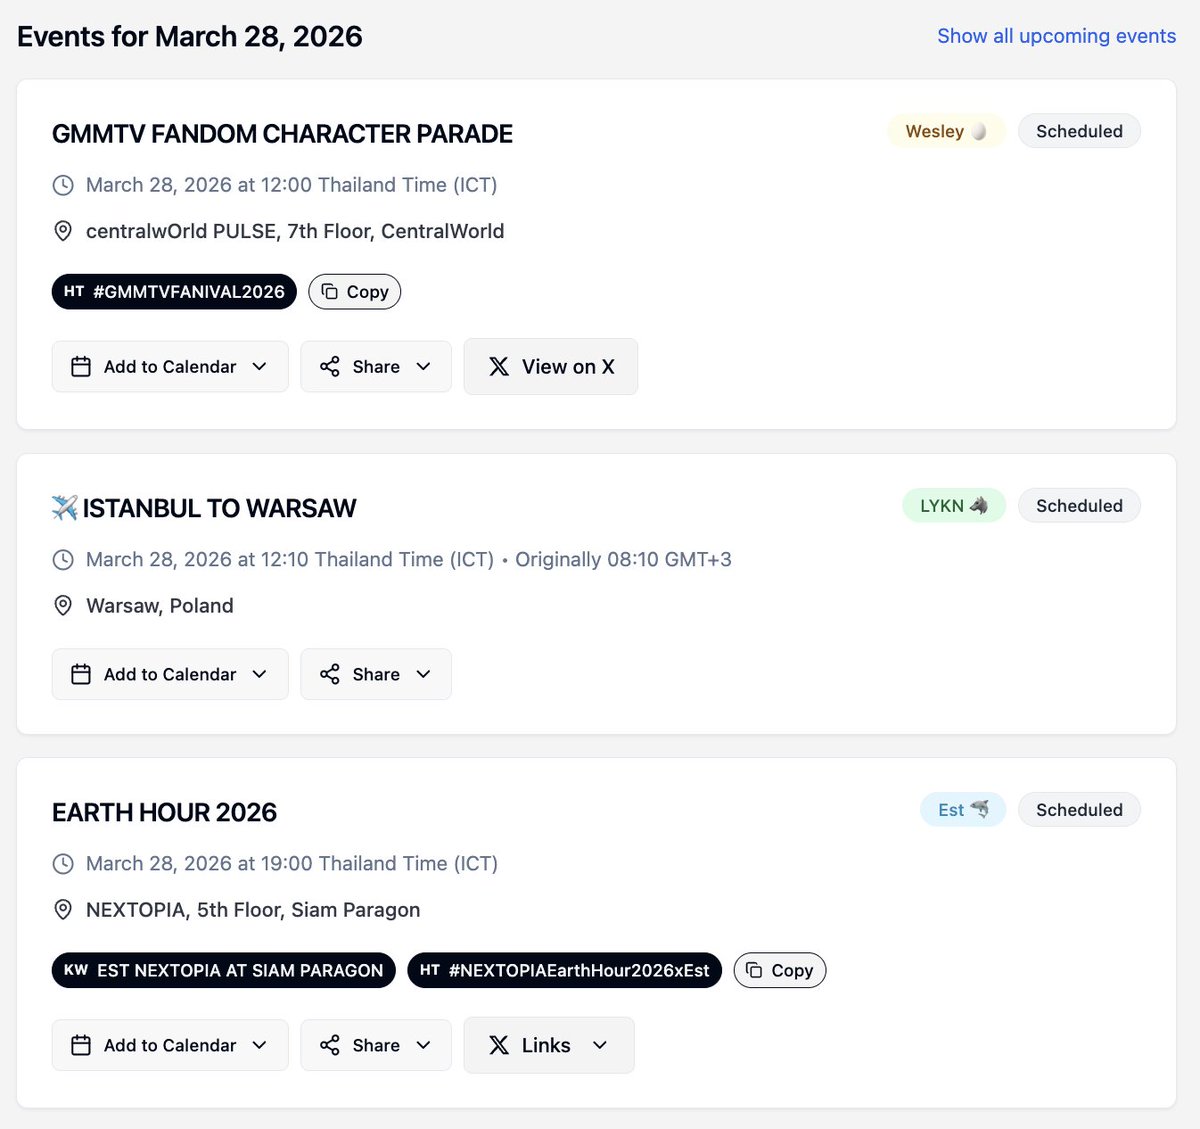
Task: Click clock icon beside 12:00 Thailand Time
Action: (63, 185)
